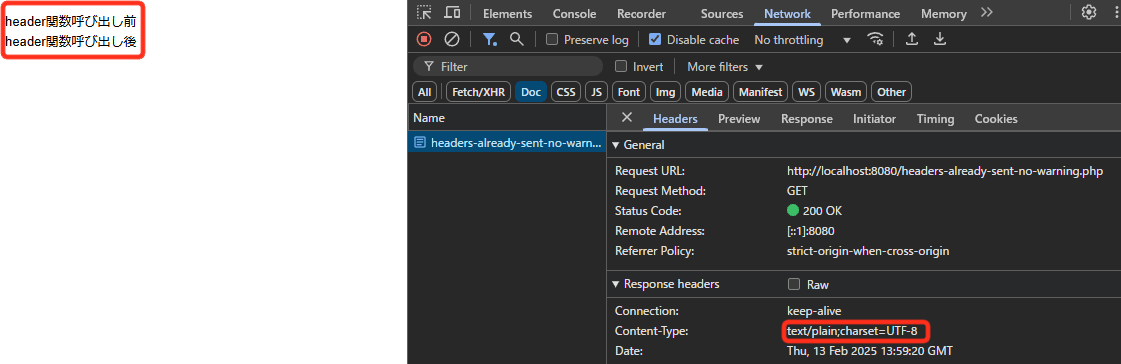Open the More filters dropdown

click(x=725, y=67)
